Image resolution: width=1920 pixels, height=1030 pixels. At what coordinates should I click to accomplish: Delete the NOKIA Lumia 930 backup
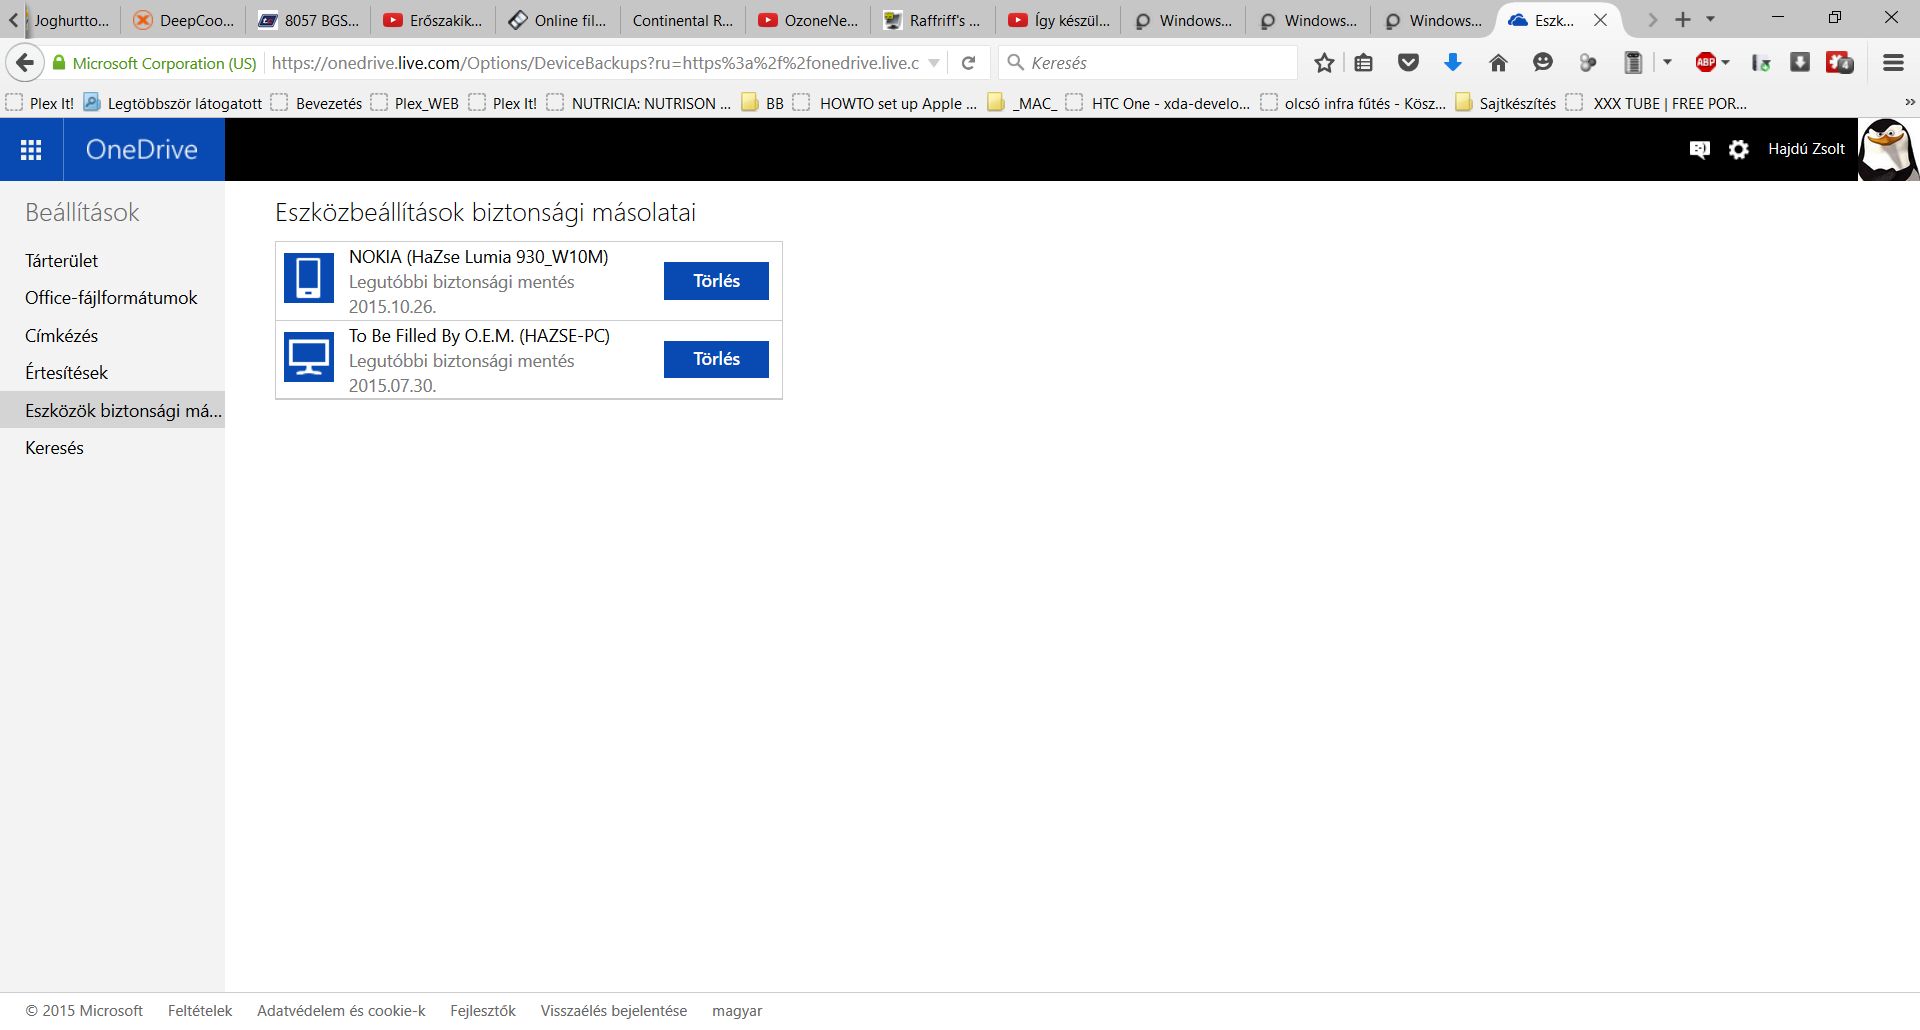point(716,281)
